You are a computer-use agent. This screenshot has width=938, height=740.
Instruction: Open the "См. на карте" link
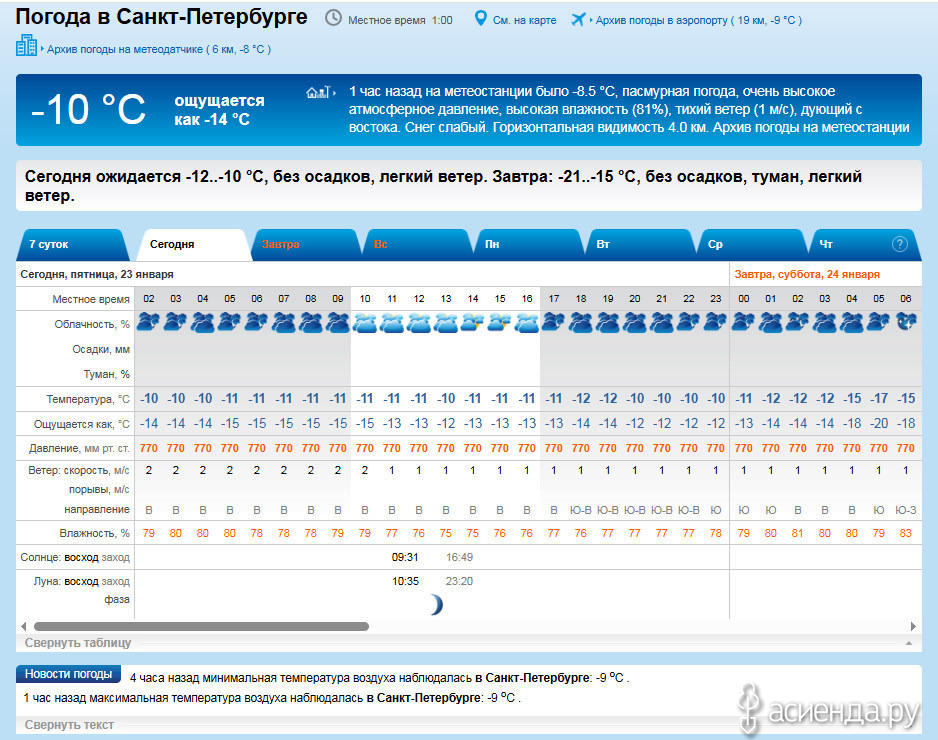point(526,20)
